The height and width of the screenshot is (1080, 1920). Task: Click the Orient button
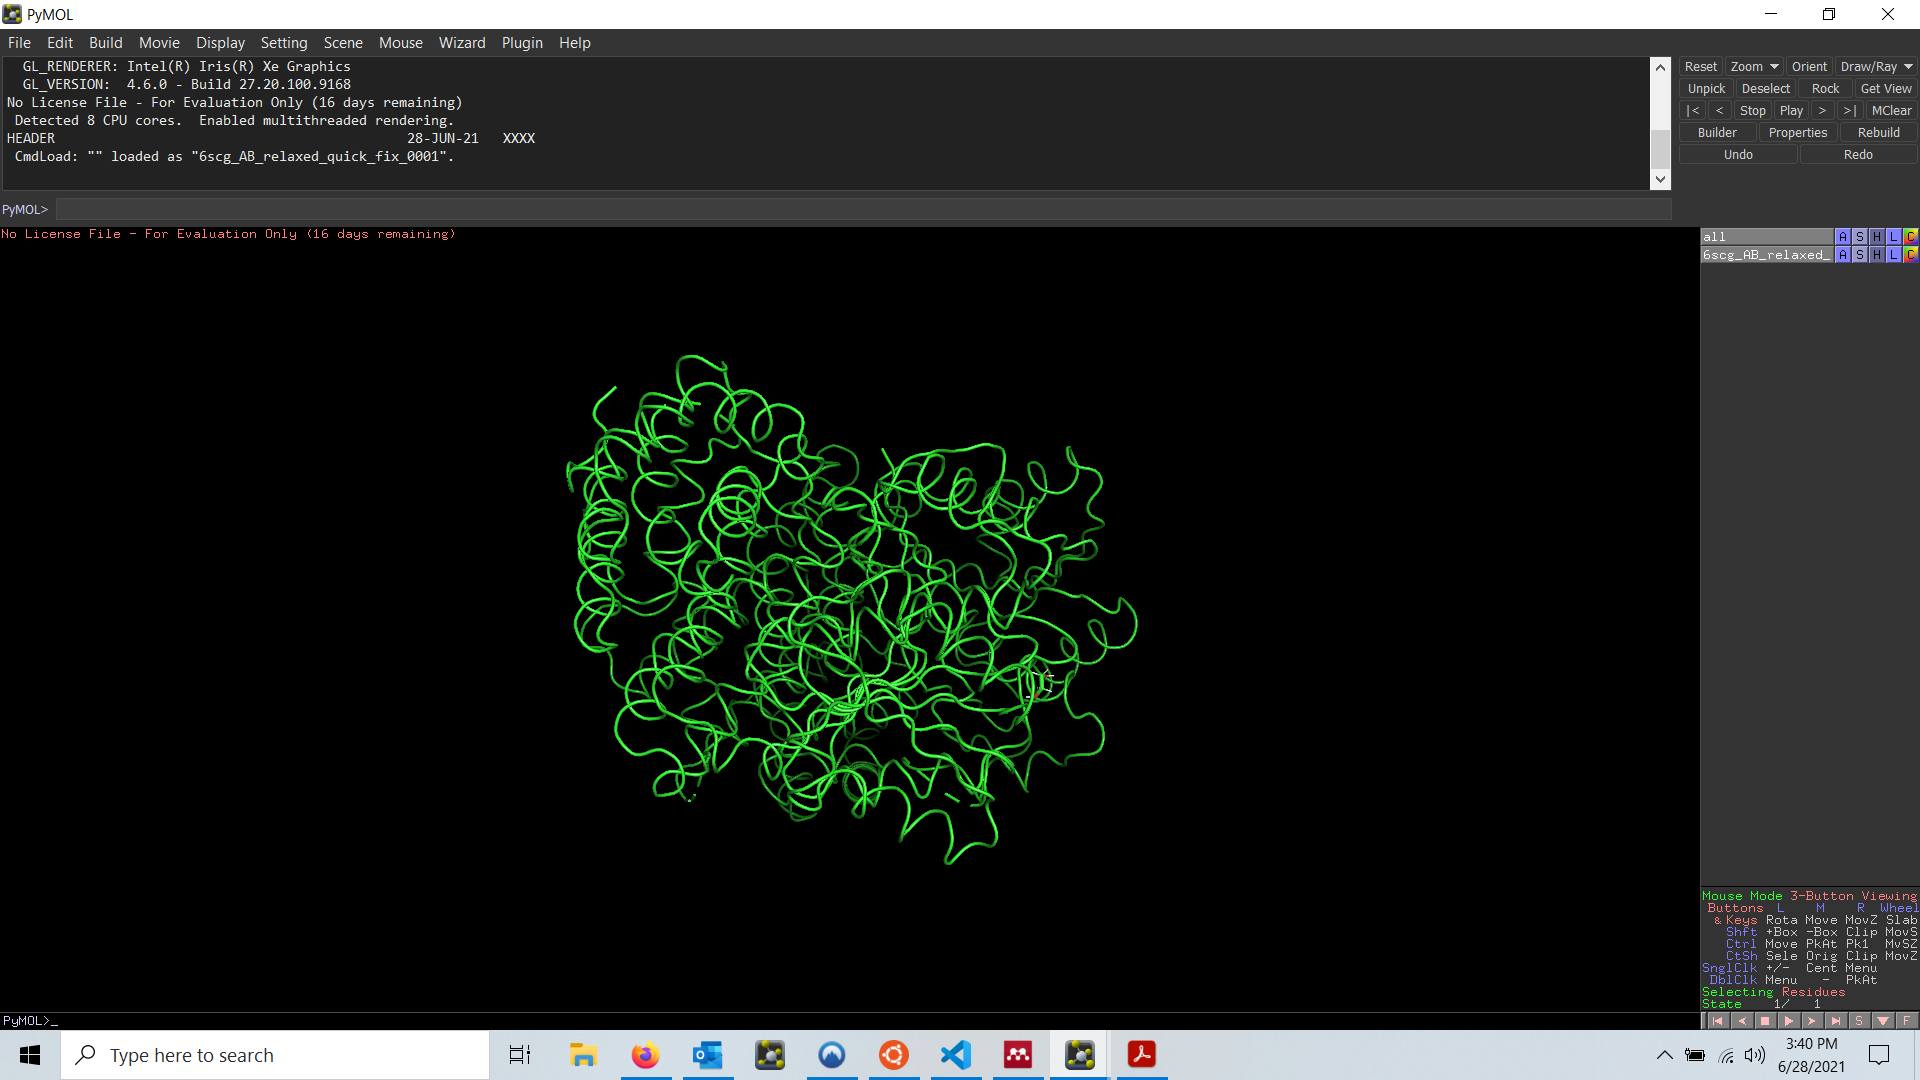1809,67
